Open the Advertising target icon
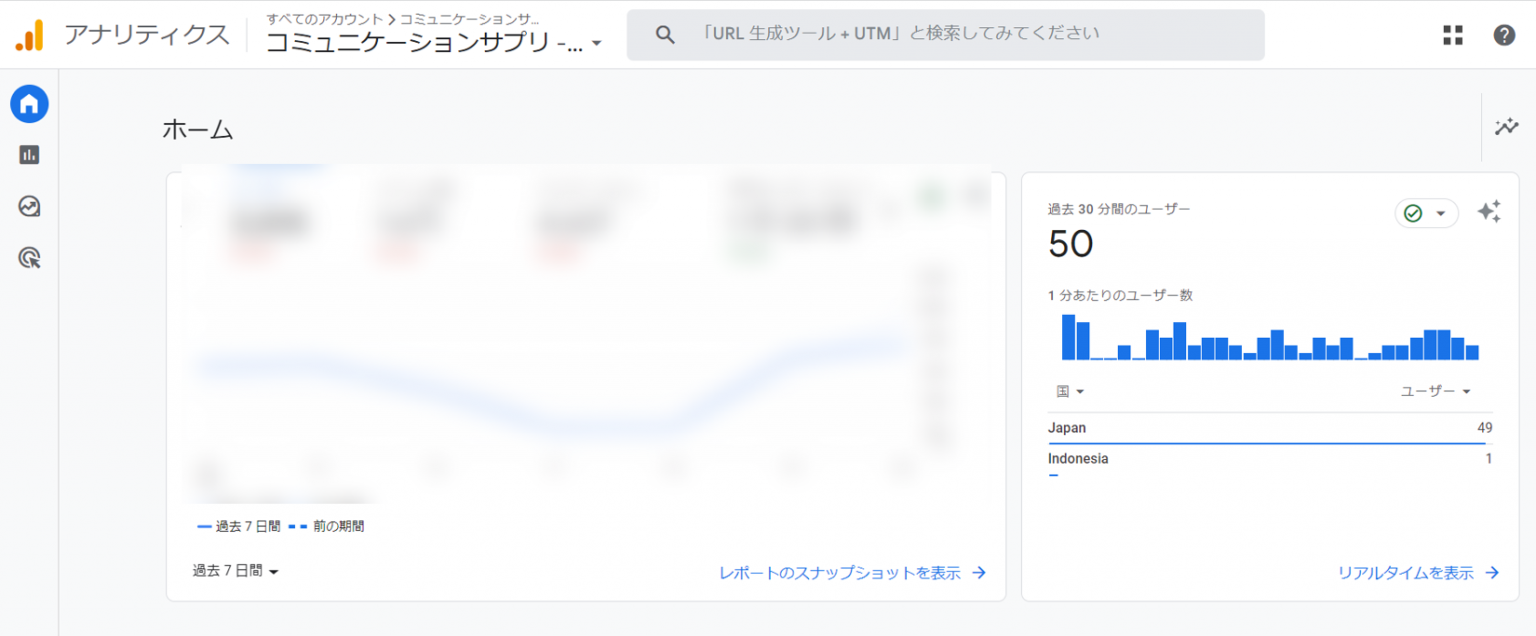Image resolution: width=1536 pixels, height=636 pixels. click(x=29, y=259)
